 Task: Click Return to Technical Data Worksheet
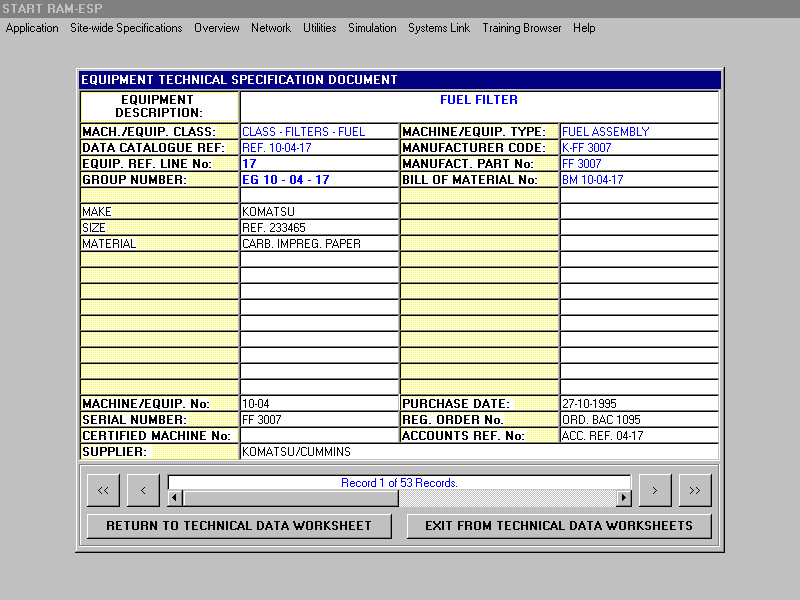[239, 526]
